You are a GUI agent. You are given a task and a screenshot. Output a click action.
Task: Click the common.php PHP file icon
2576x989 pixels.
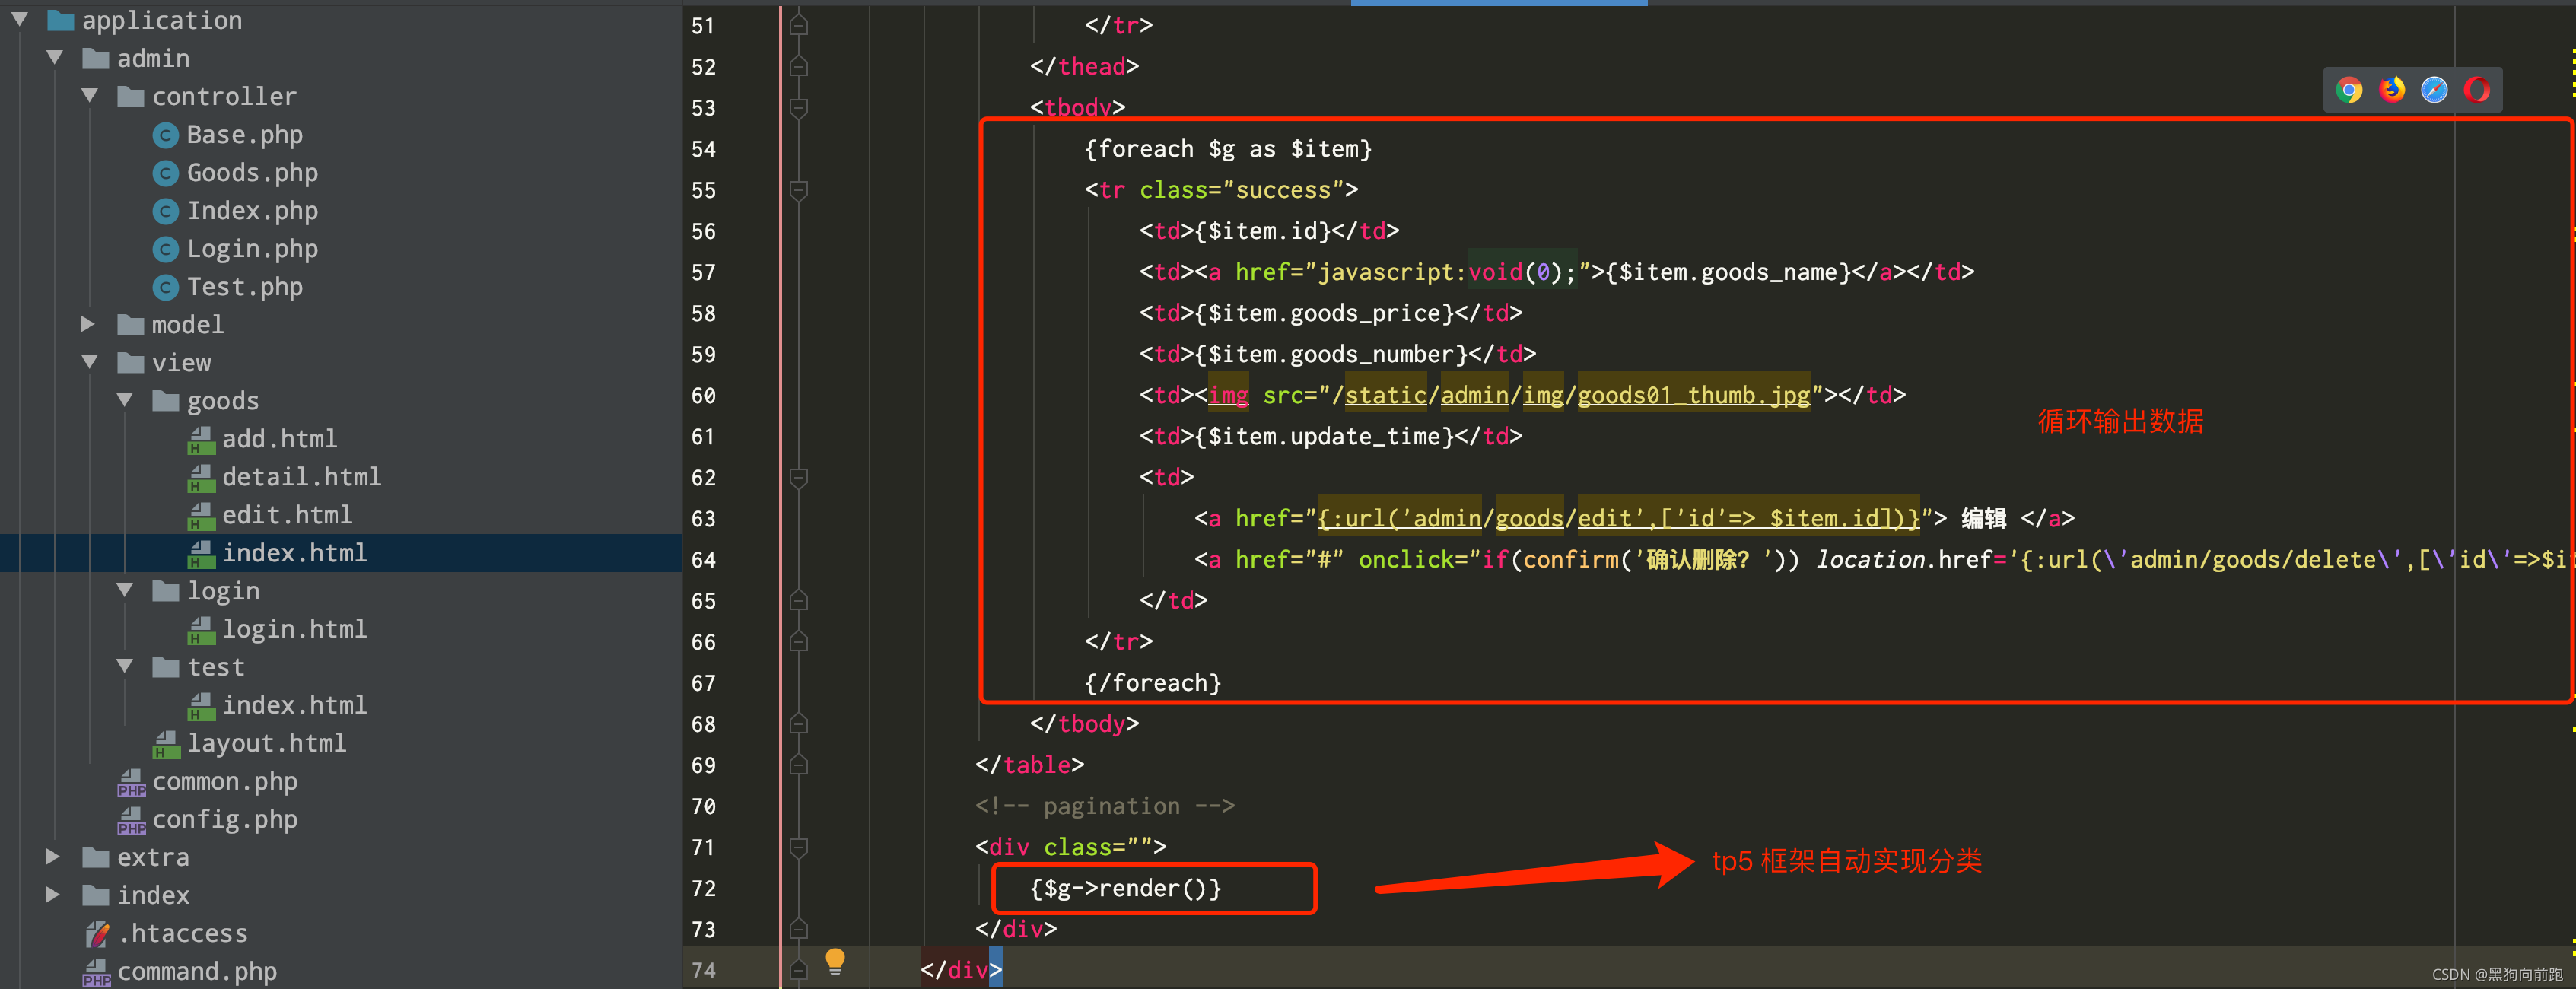131,782
